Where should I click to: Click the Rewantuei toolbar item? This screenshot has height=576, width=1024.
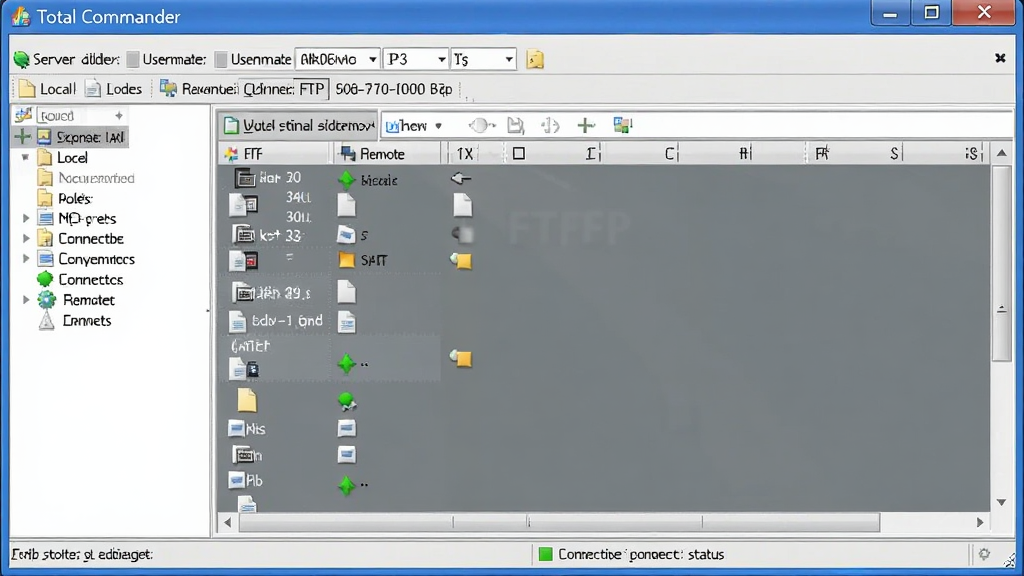tap(198, 89)
